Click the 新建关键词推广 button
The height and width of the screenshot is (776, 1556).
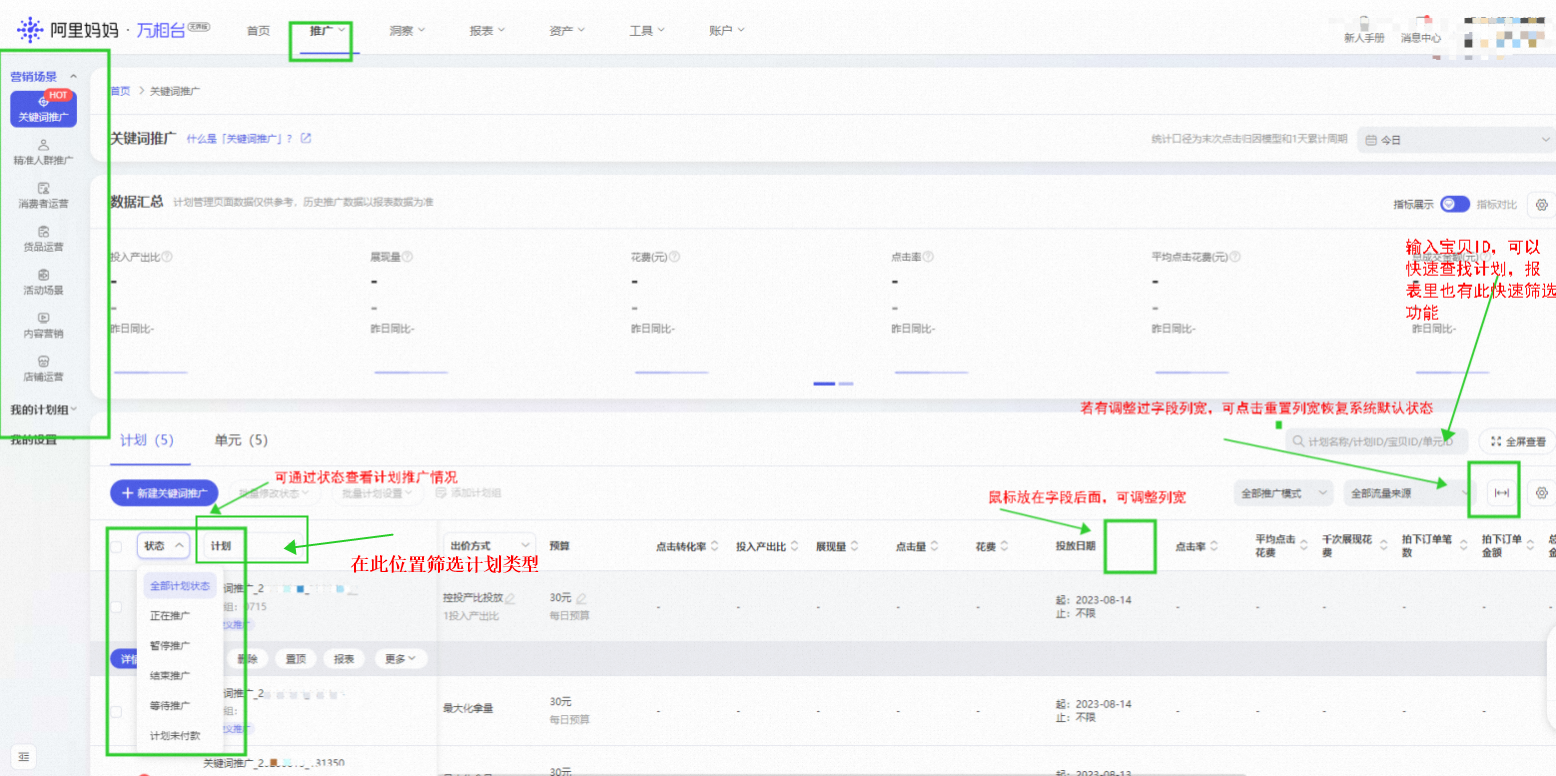164,493
